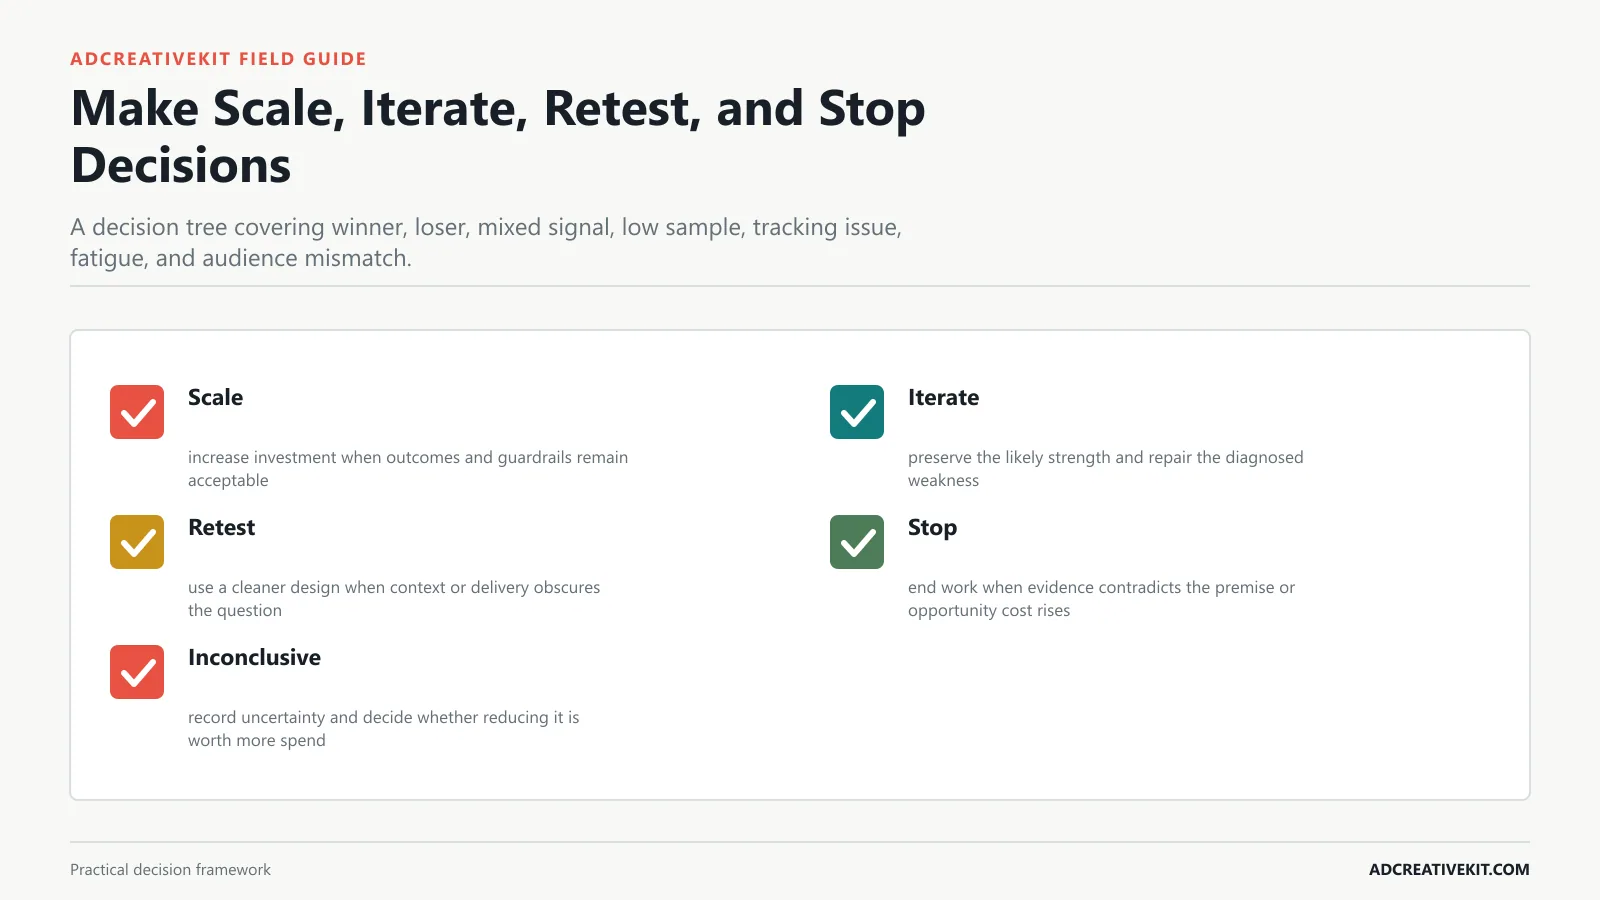
Task: Select the Scale heading
Action: 215,397
